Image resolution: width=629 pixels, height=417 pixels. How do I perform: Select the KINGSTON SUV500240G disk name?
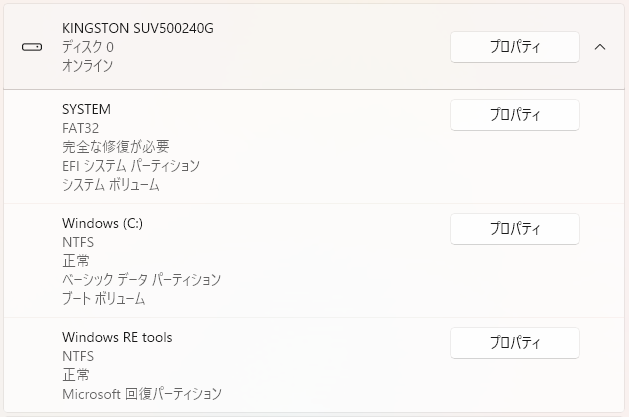(138, 28)
